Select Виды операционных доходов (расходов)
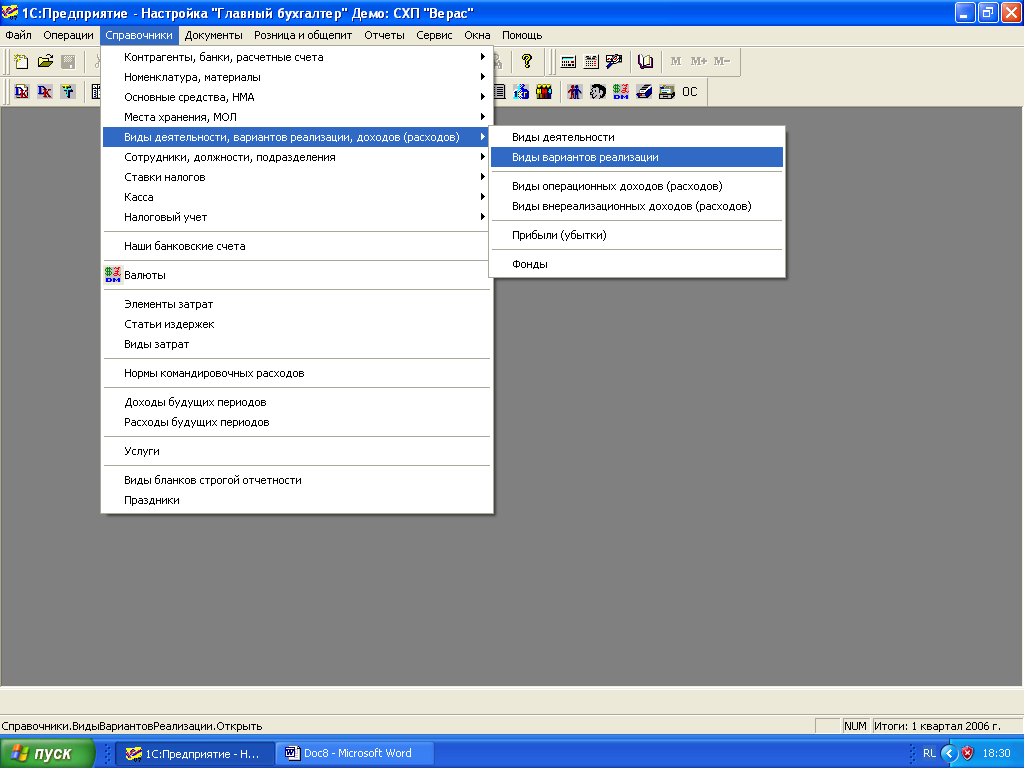 [637, 186]
